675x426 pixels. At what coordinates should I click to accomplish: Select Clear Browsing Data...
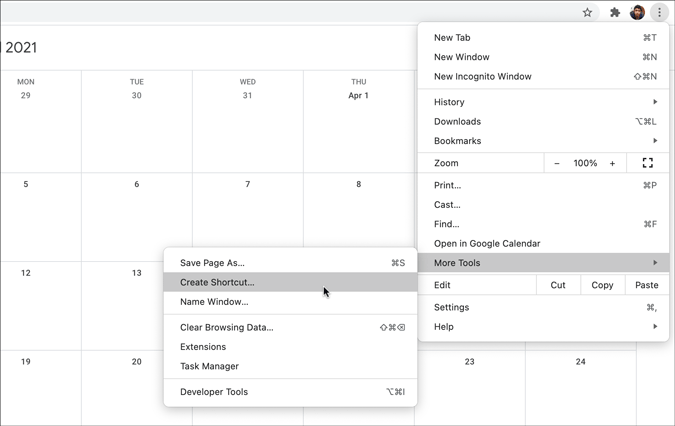(x=291, y=327)
